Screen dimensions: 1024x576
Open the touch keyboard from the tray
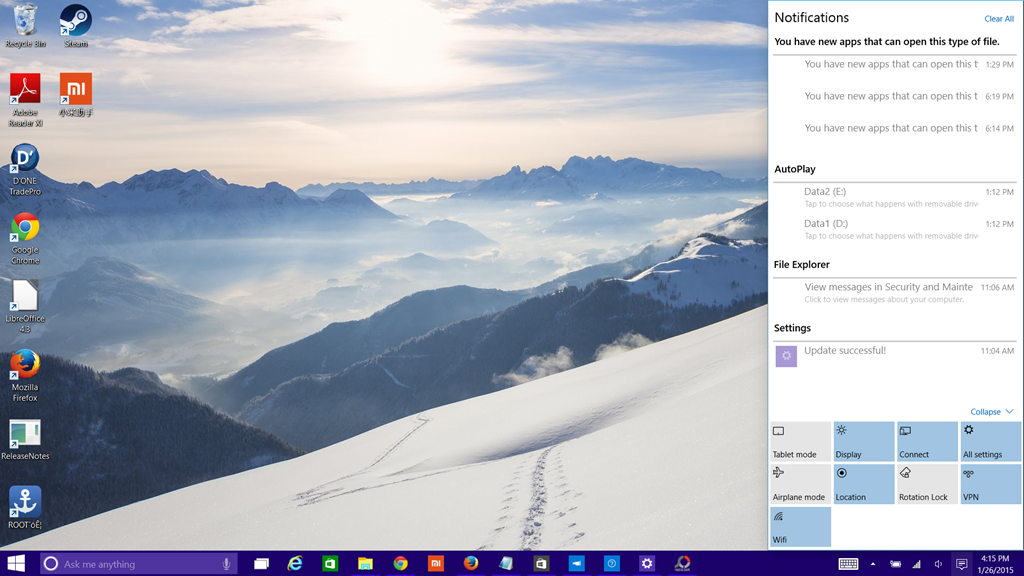point(851,563)
